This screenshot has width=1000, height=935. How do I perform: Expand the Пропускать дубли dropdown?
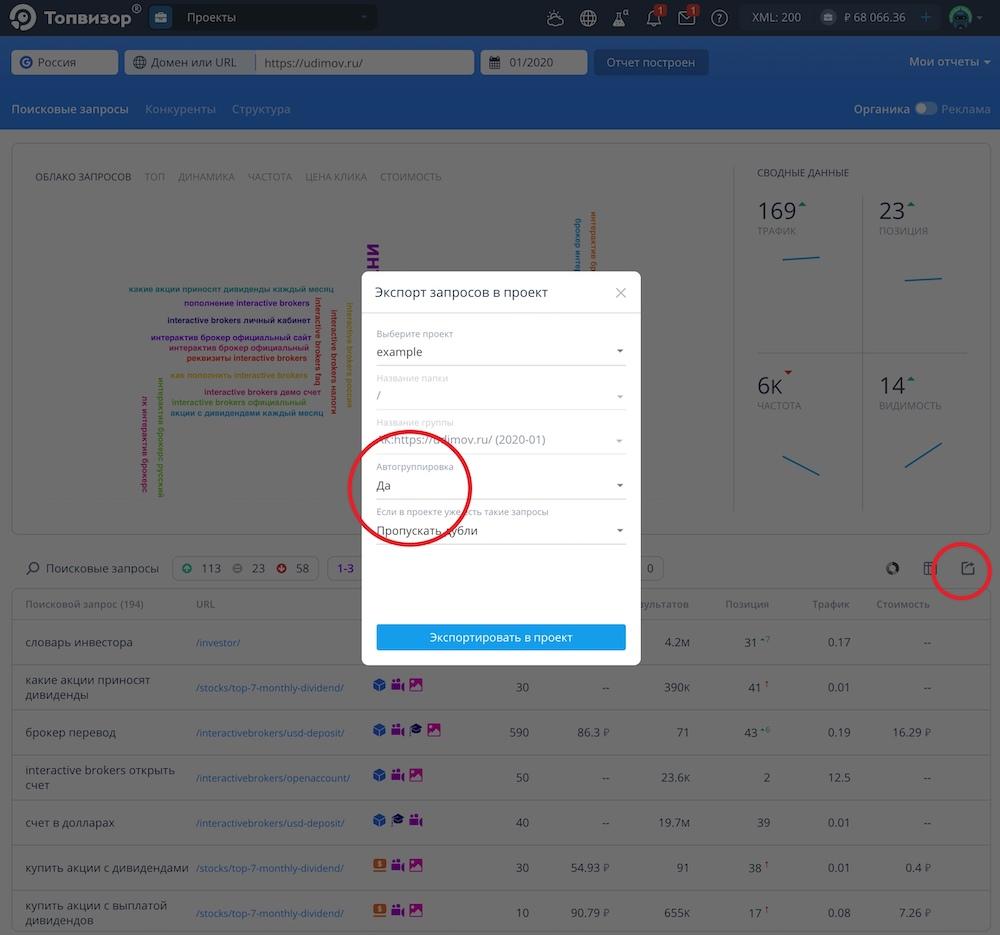(x=500, y=531)
